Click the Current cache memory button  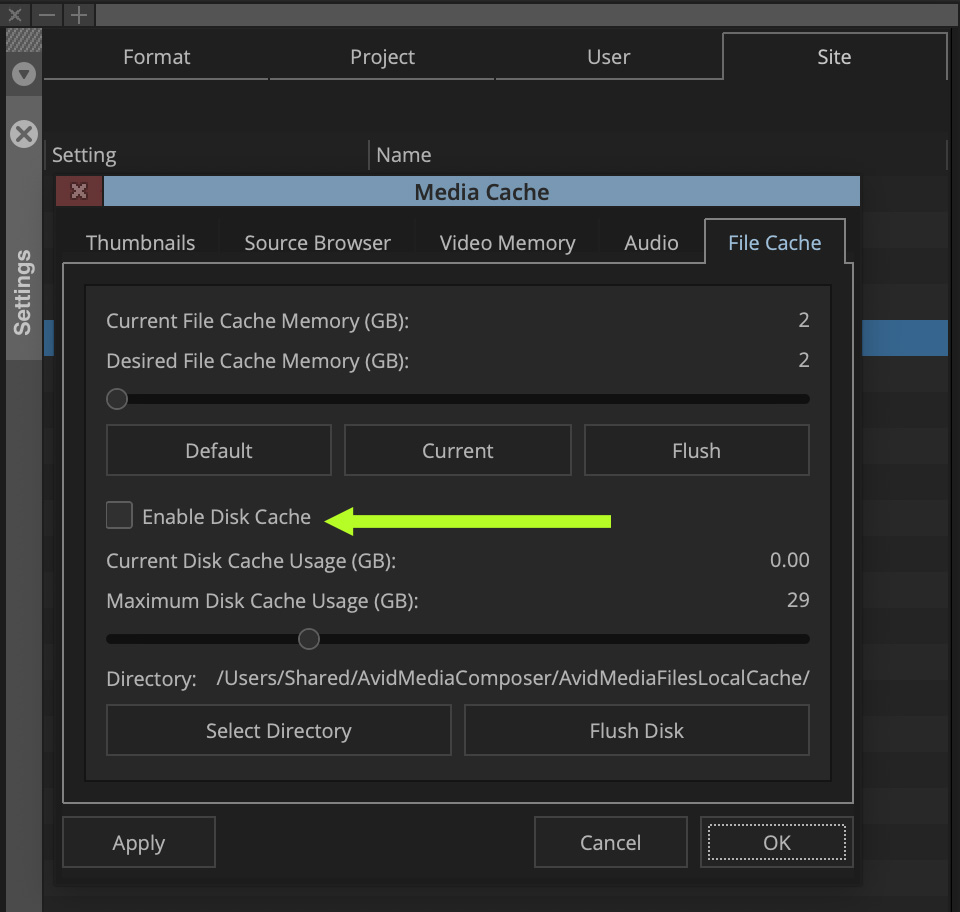click(457, 450)
